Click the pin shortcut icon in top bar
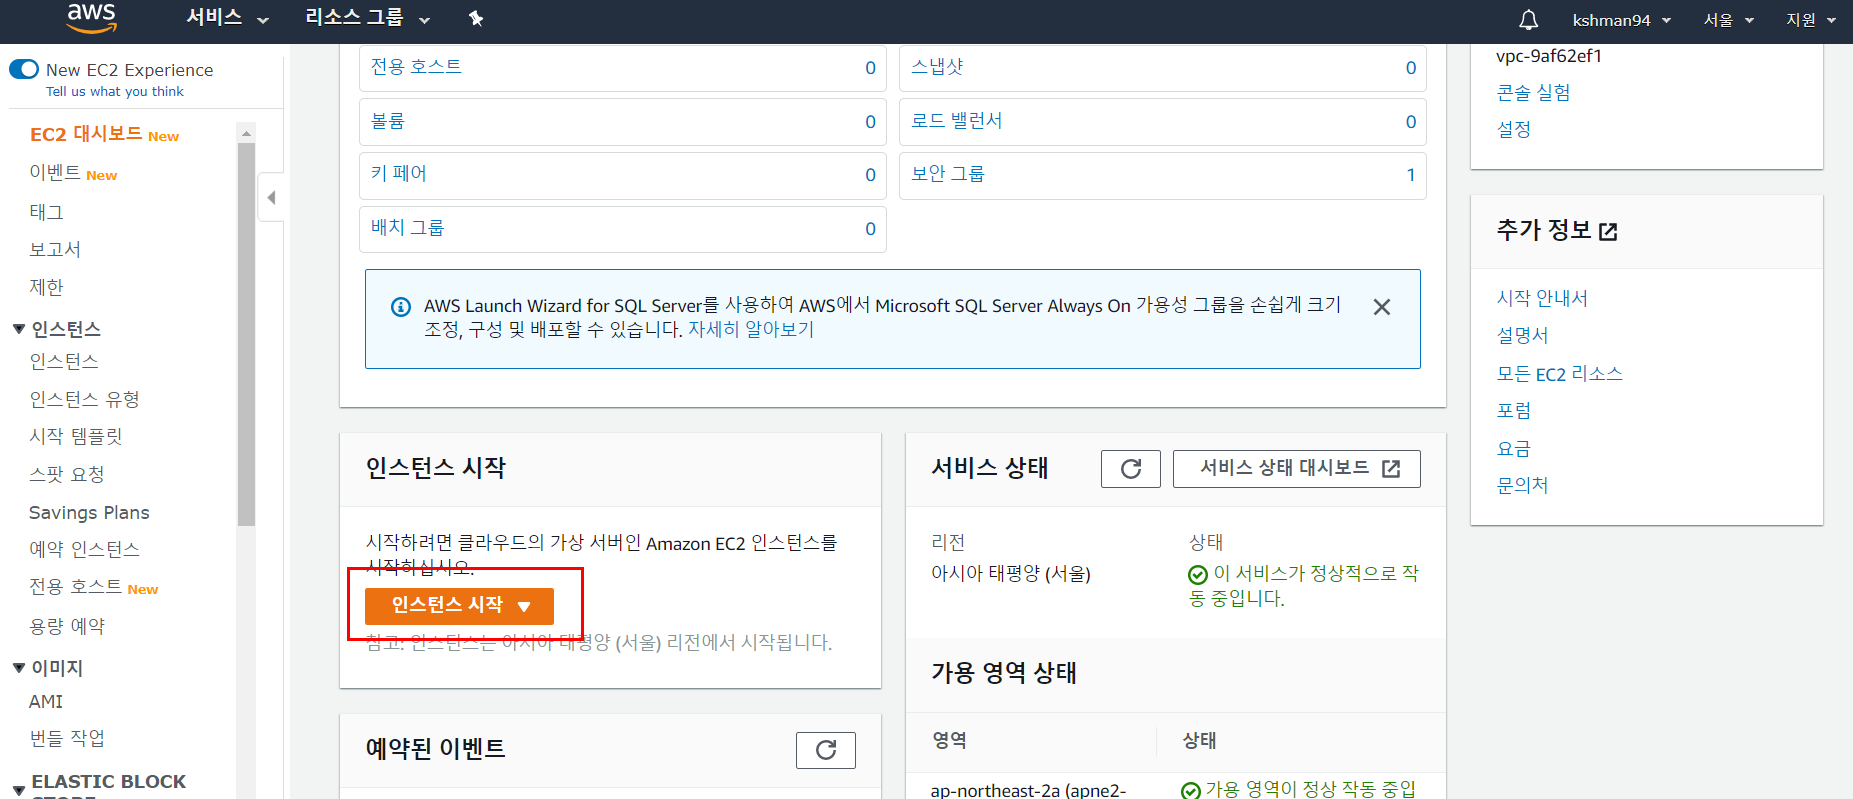1853x799 pixels. [x=476, y=19]
